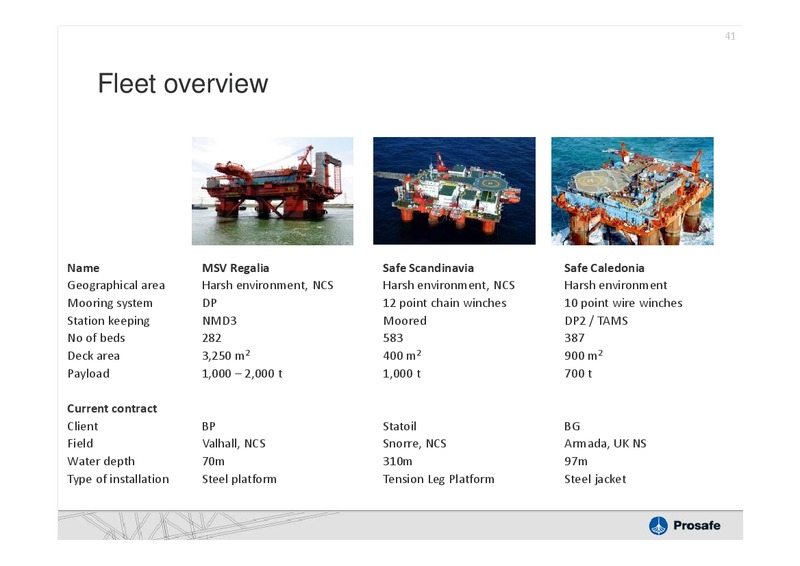Click the Safe Scandinavia rig photo

[454, 191]
